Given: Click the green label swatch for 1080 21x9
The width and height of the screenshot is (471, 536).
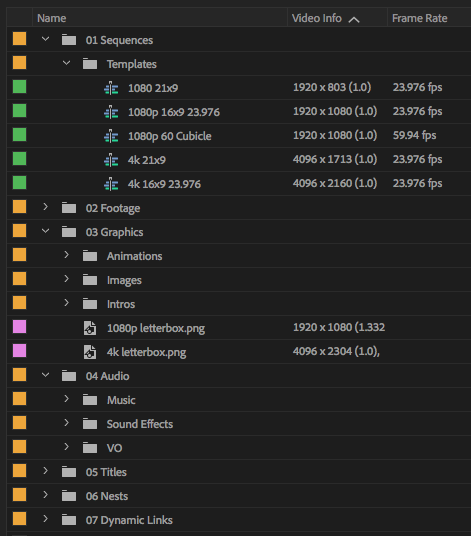Looking at the screenshot, I should point(19,87).
